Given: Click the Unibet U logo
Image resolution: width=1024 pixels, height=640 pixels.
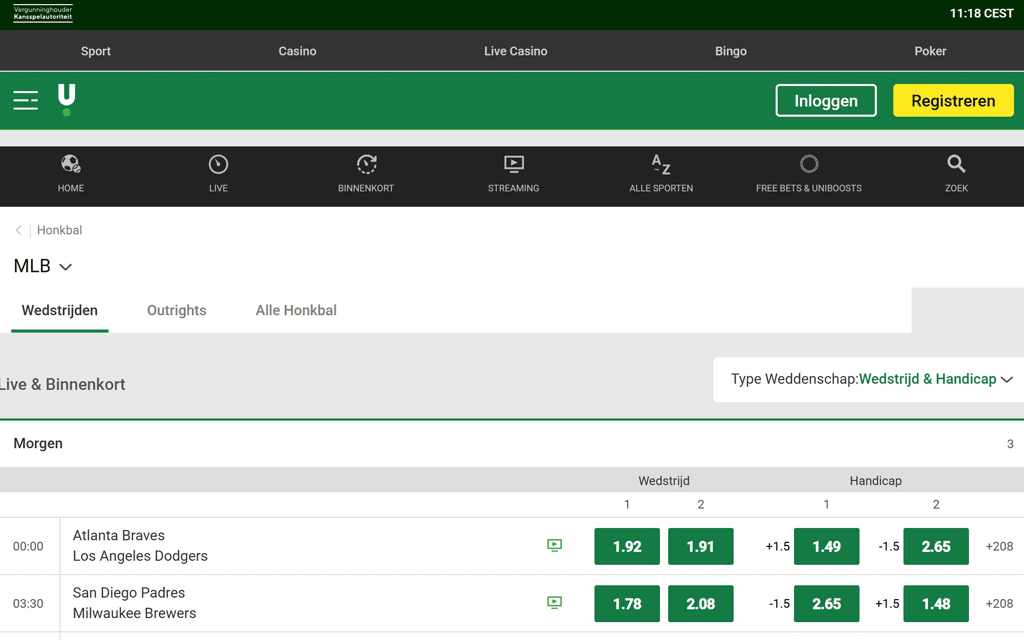Looking at the screenshot, I should [67, 100].
